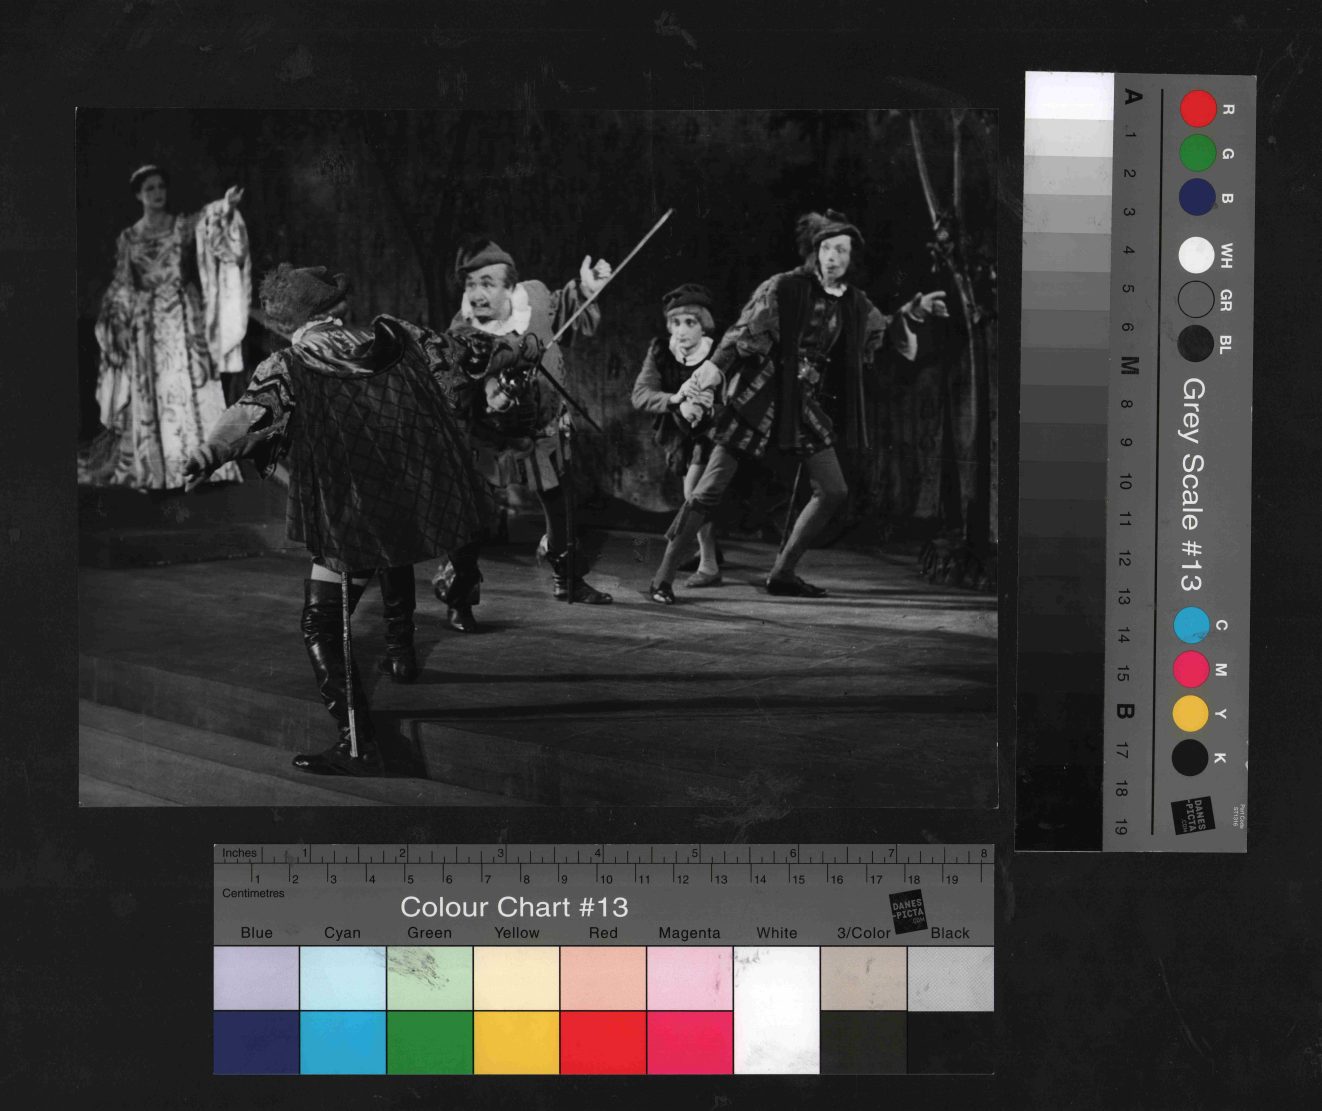Select the saturated green swatch in Colour Chart
Image resolution: width=1322 pixels, height=1111 pixels.
click(x=430, y=1042)
